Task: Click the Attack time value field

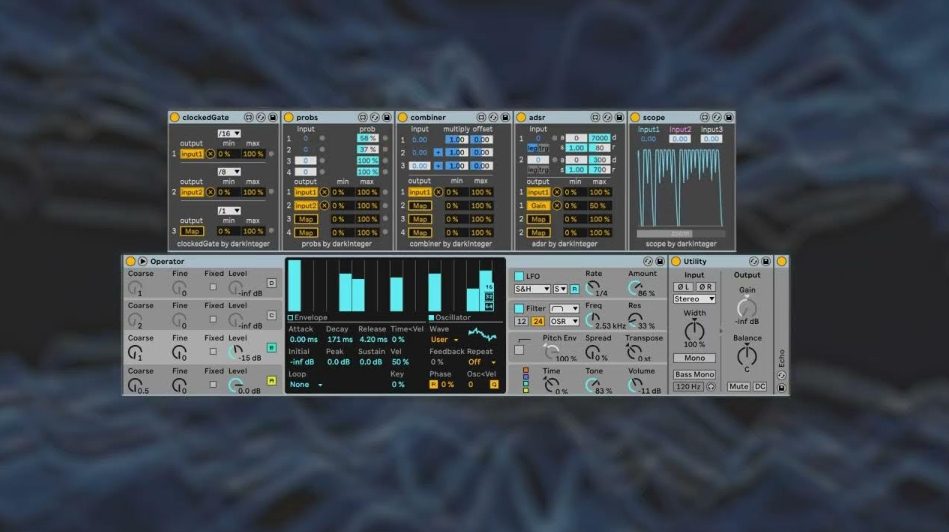Action: [303, 339]
